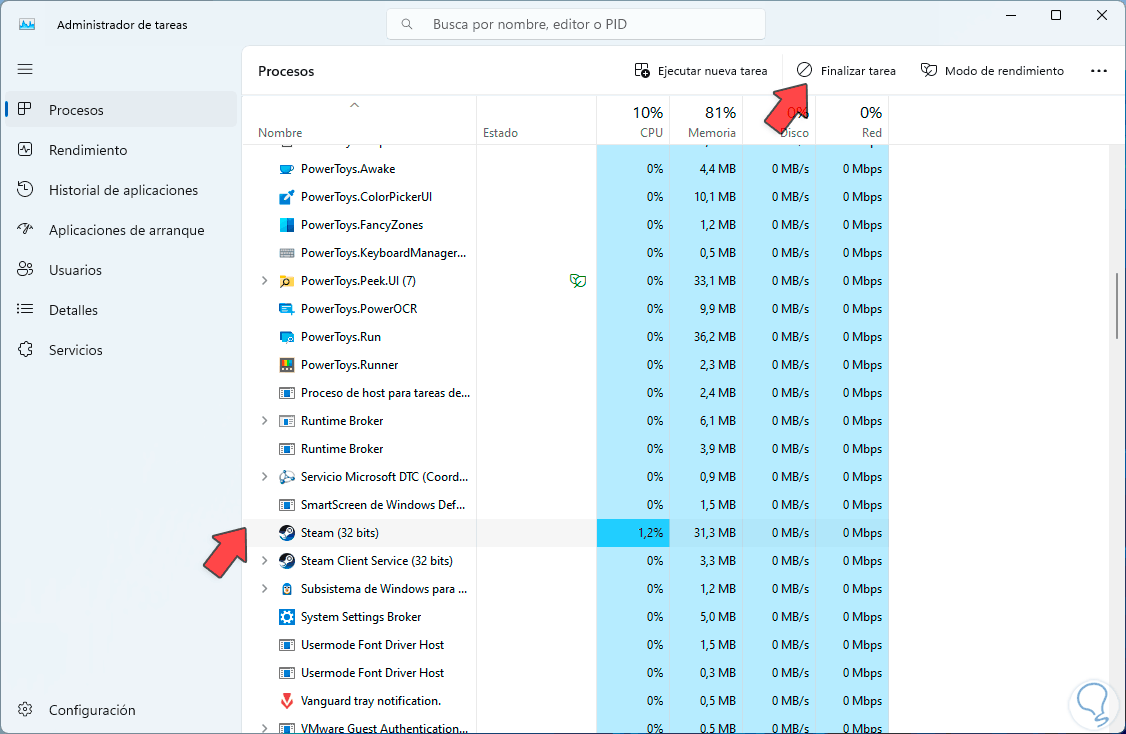Sort by the Memoria column header
Screen dimensions: 1126x734
(706, 120)
